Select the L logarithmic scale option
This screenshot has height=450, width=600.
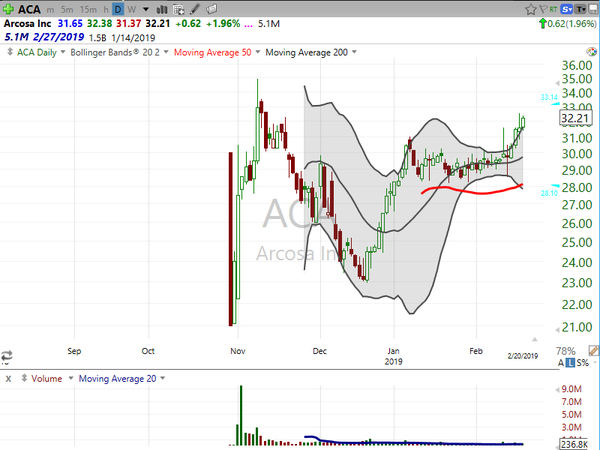pos(570,363)
